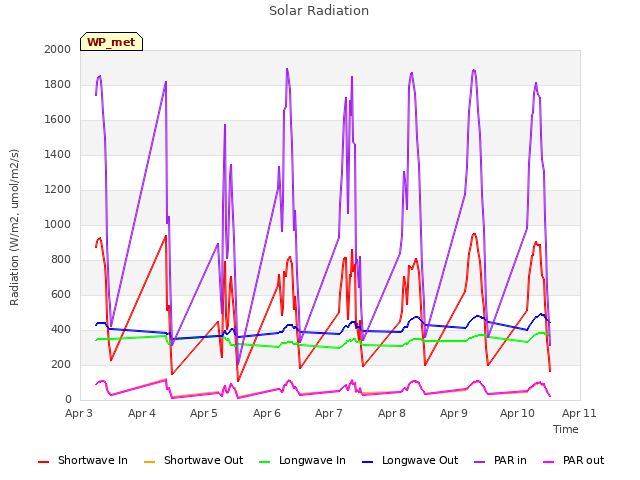Click the 2000 y-axis tick label

(x=58, y=49)
